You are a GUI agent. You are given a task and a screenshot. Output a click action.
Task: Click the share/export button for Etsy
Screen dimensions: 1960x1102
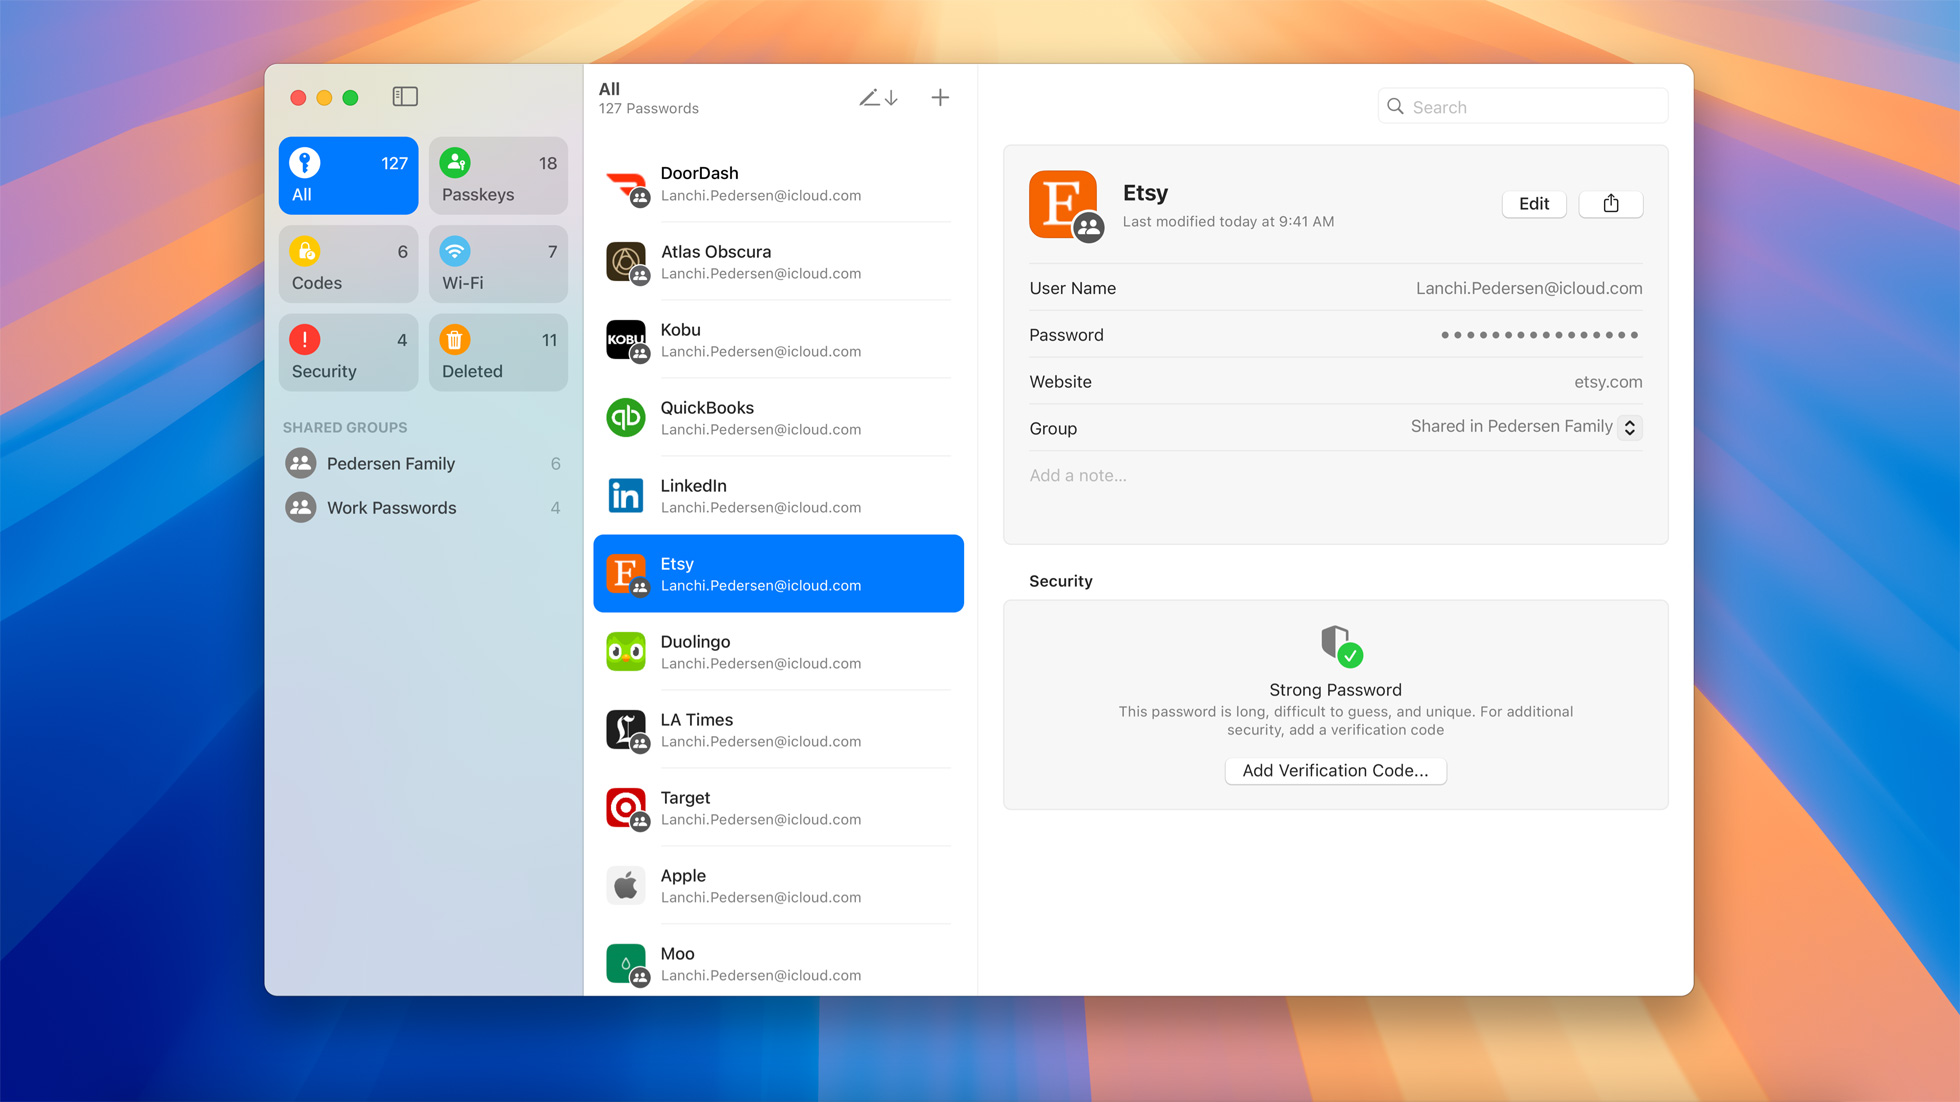[1611, 203]
